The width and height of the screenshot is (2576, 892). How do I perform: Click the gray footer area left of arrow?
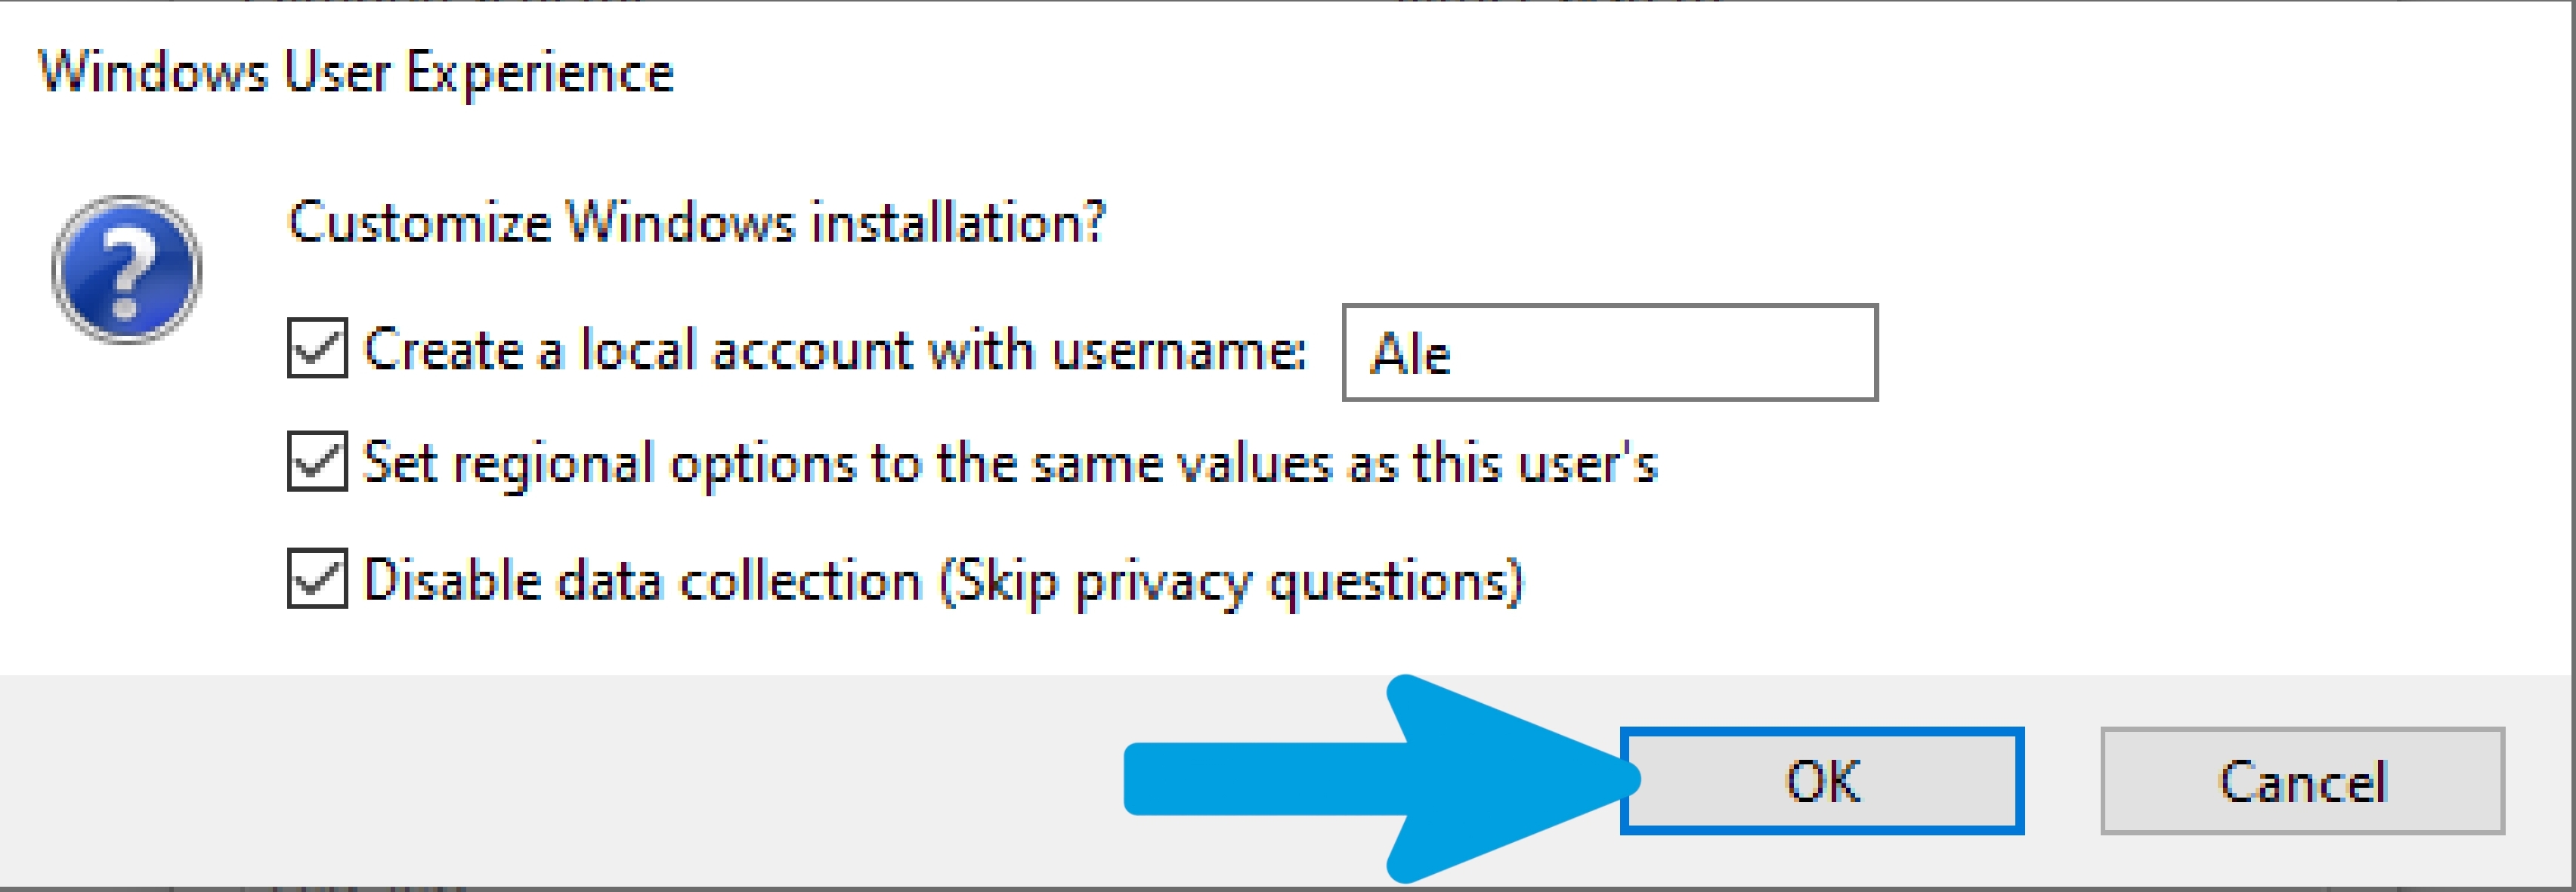point(560,780)
